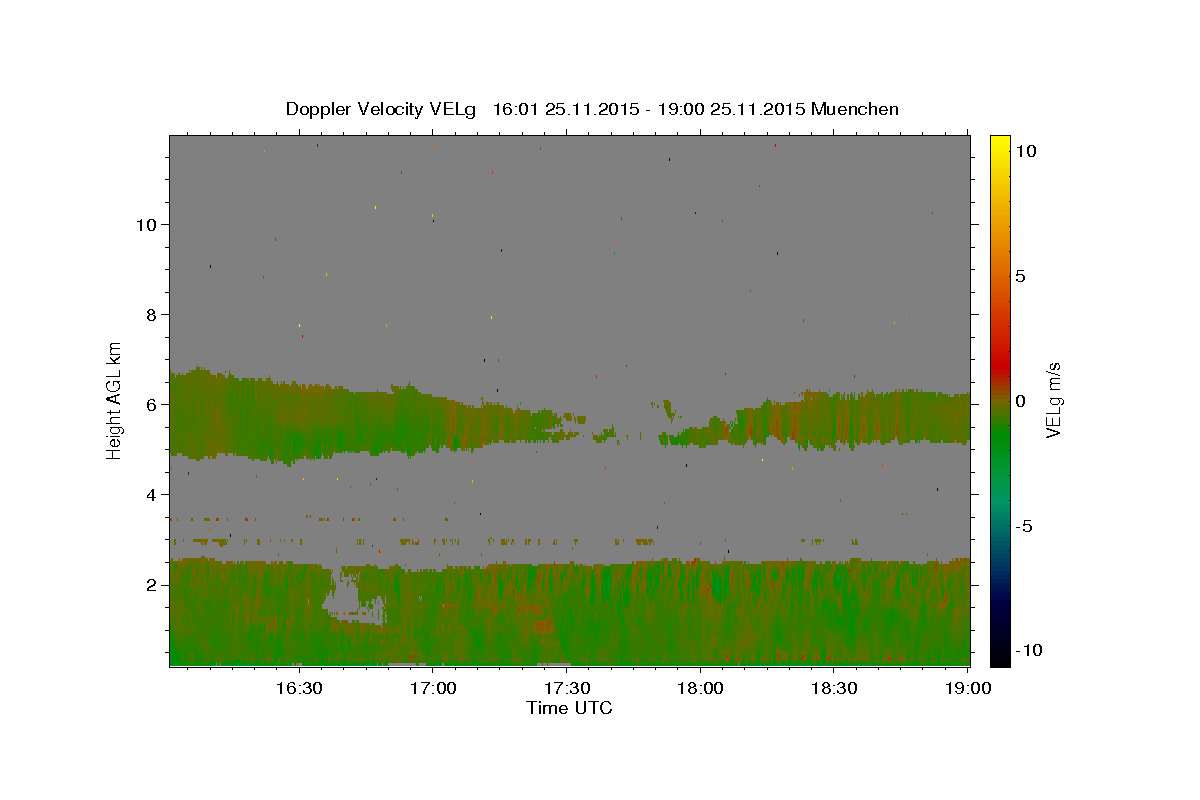Click the colorbar tick label 0
Screen dimensions: 1200x800
coord(1020,401)
